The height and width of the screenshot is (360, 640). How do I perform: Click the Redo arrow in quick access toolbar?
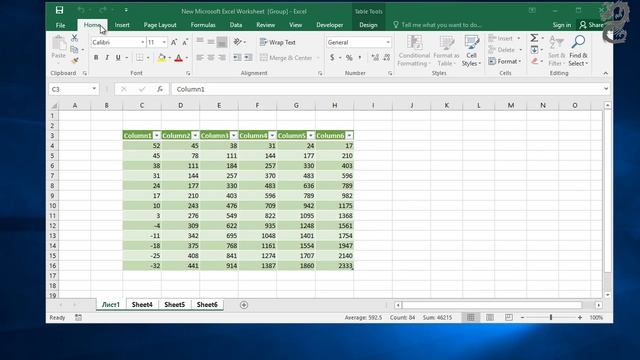tap(102, 10)
